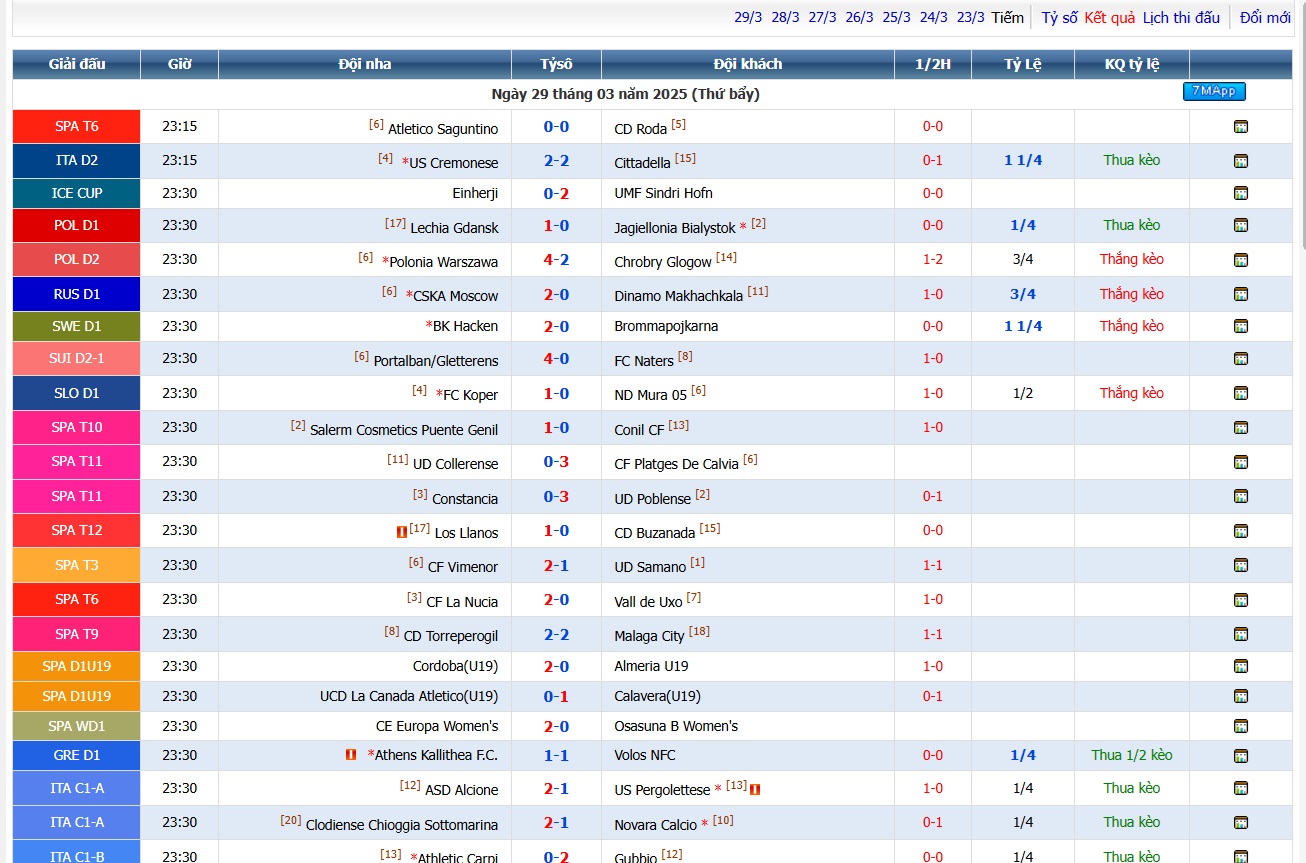Open stats icon for Atletico Saguntino match
This screenshot has width=1306, height=863.
[x=1241, y=127]
